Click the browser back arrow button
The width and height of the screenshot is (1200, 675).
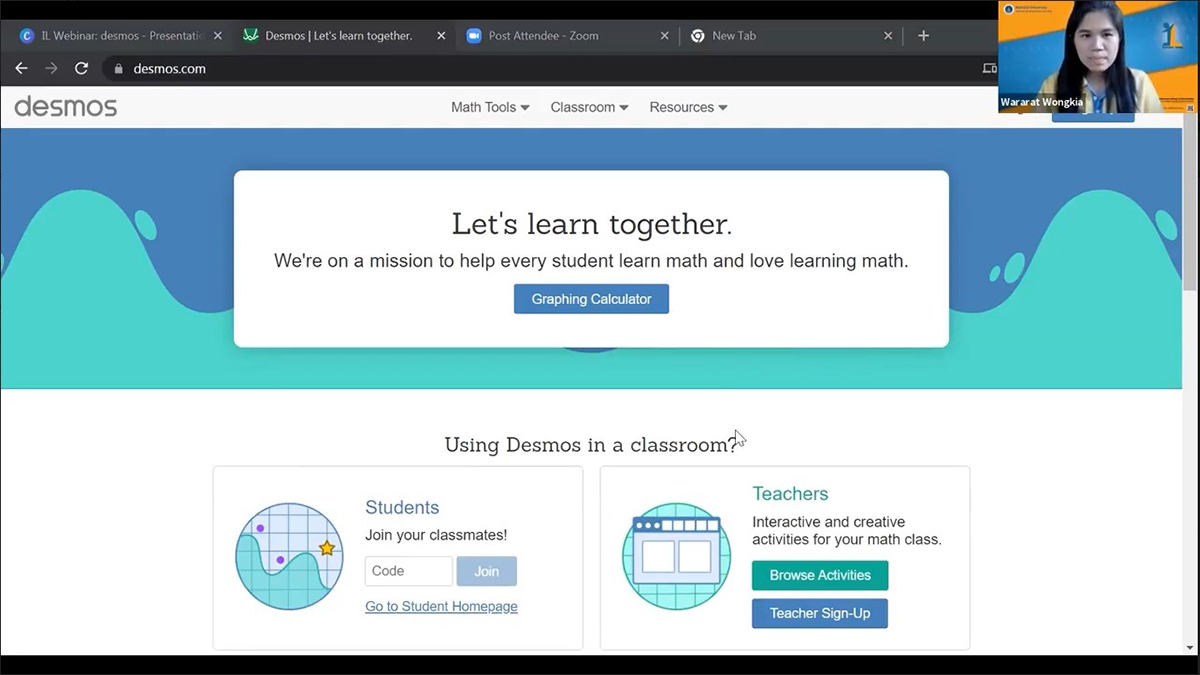click(x=21, y=69)
